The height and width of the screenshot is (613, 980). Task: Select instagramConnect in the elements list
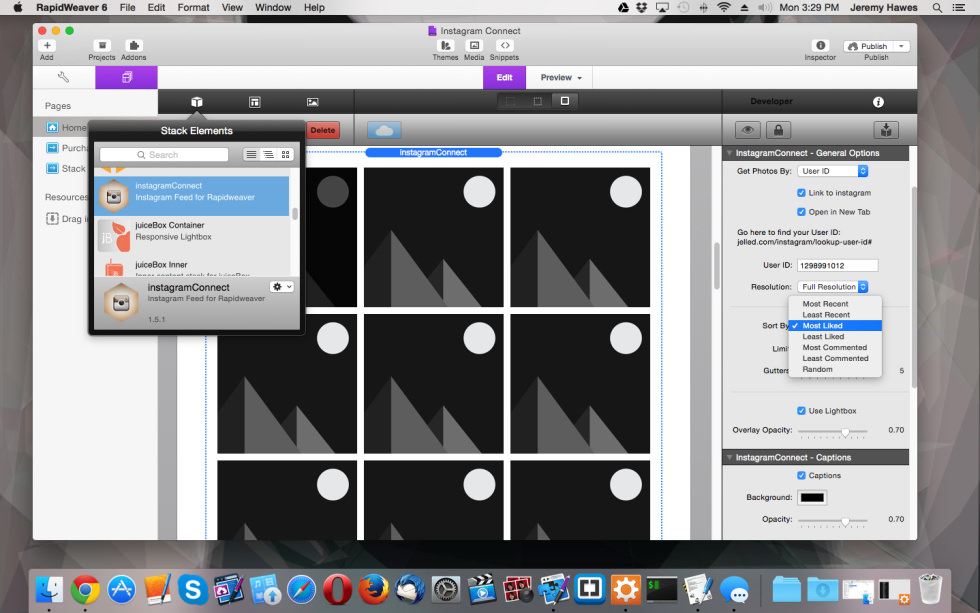point(191,196)
